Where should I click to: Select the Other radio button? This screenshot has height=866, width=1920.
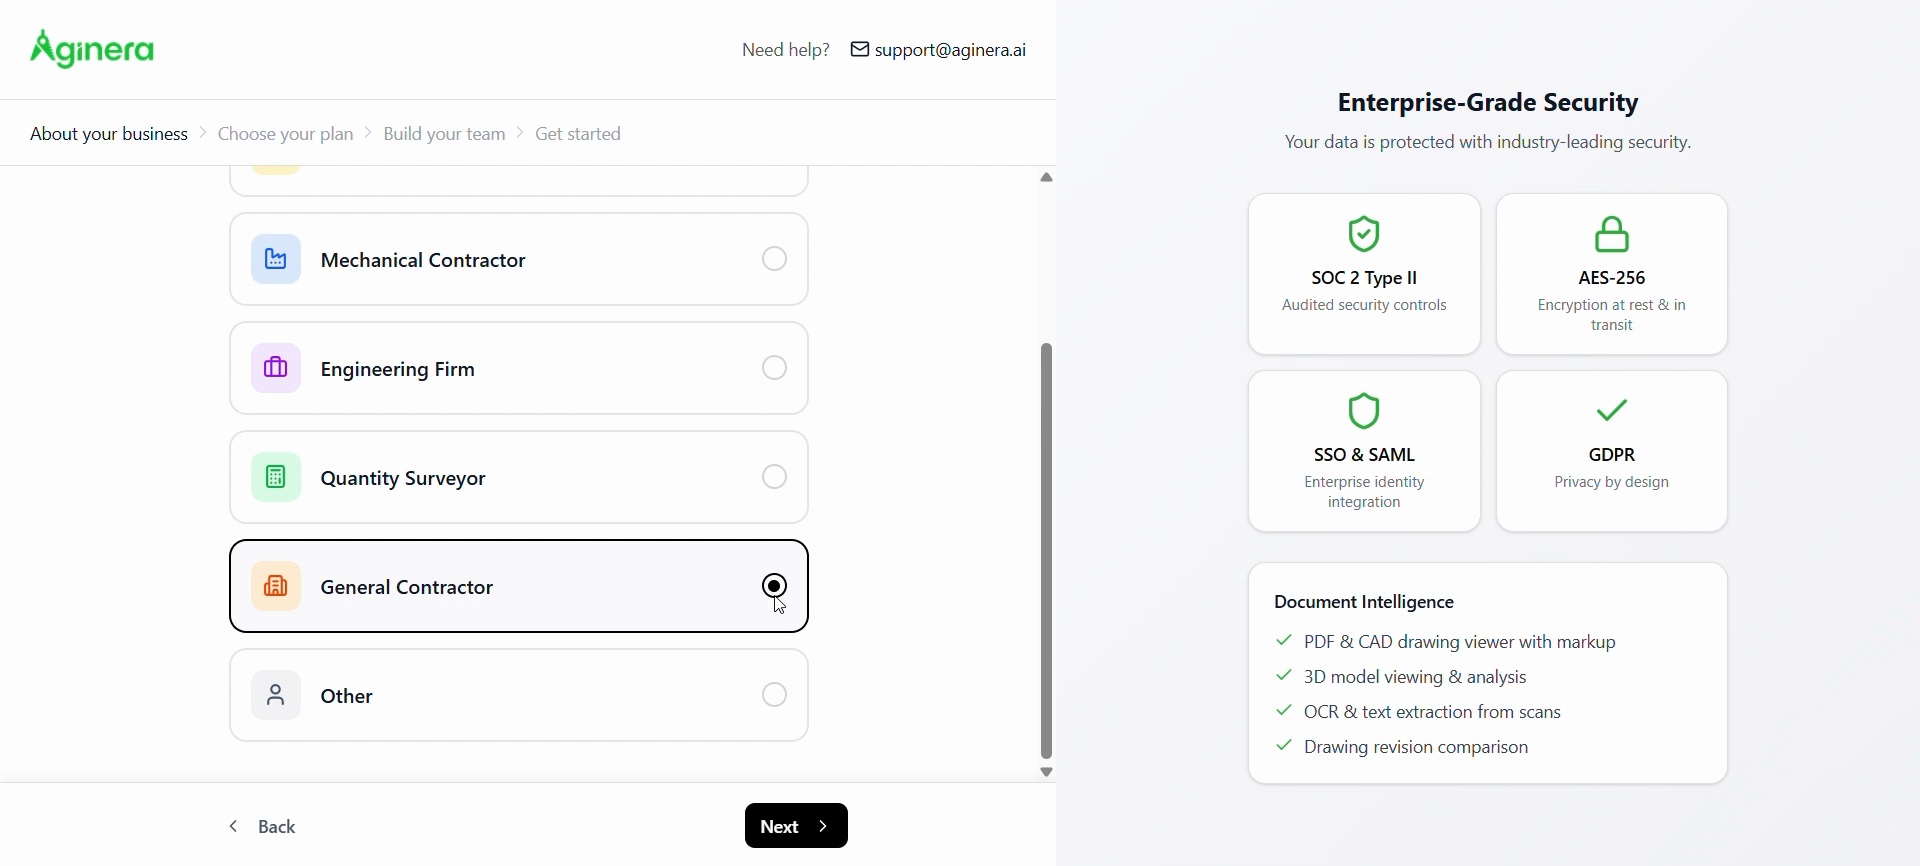[x=775, y=696]
